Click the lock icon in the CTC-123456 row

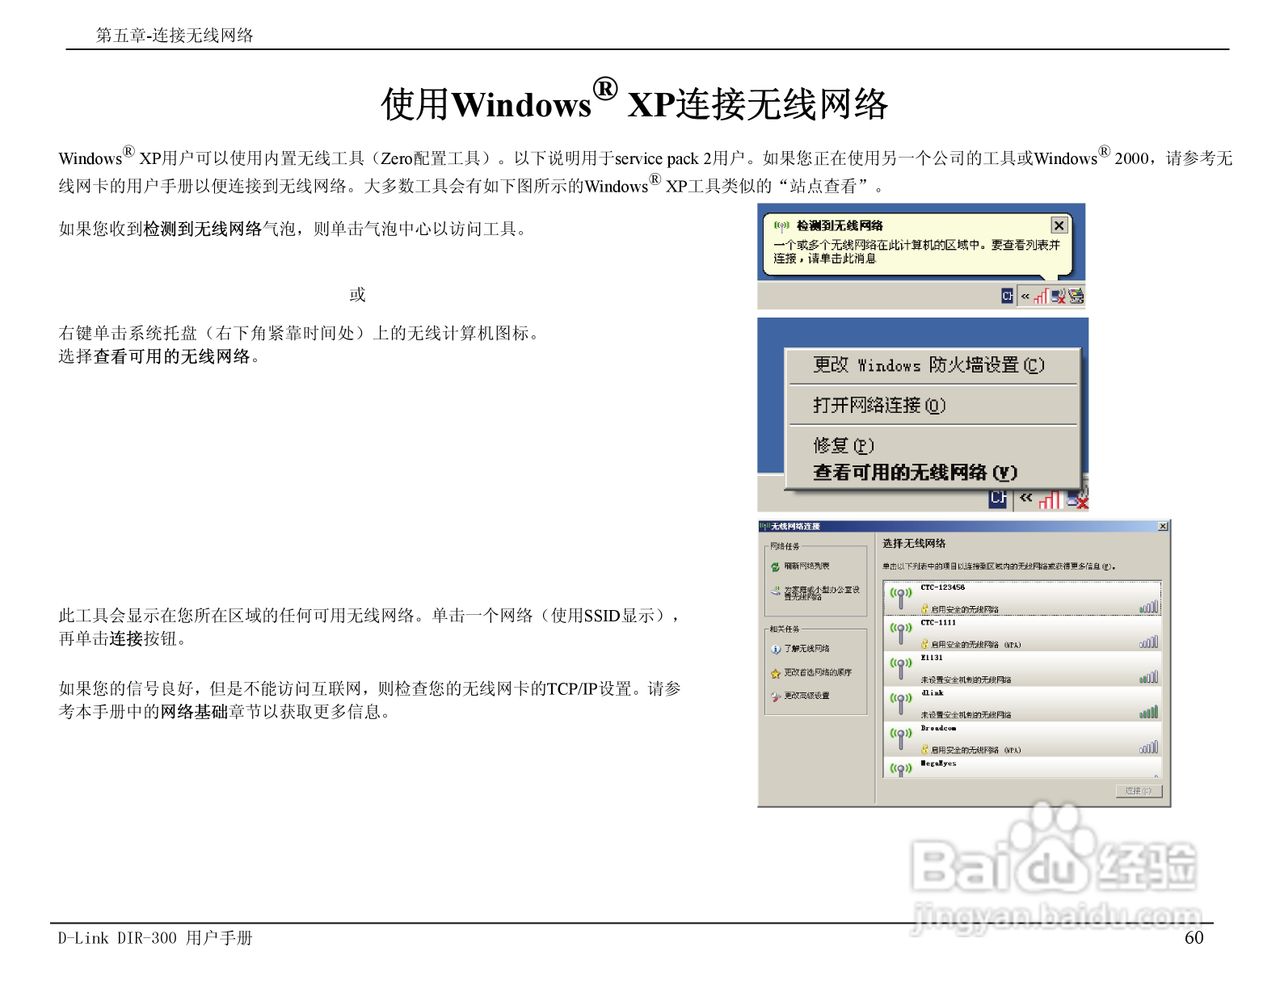tap(925, 608)
